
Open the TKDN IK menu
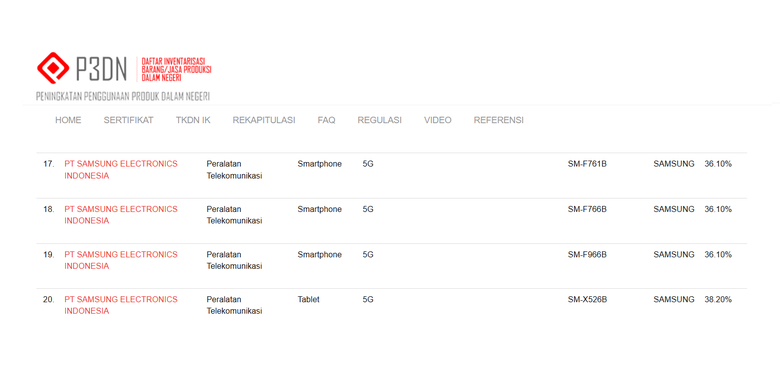[193, 120]
